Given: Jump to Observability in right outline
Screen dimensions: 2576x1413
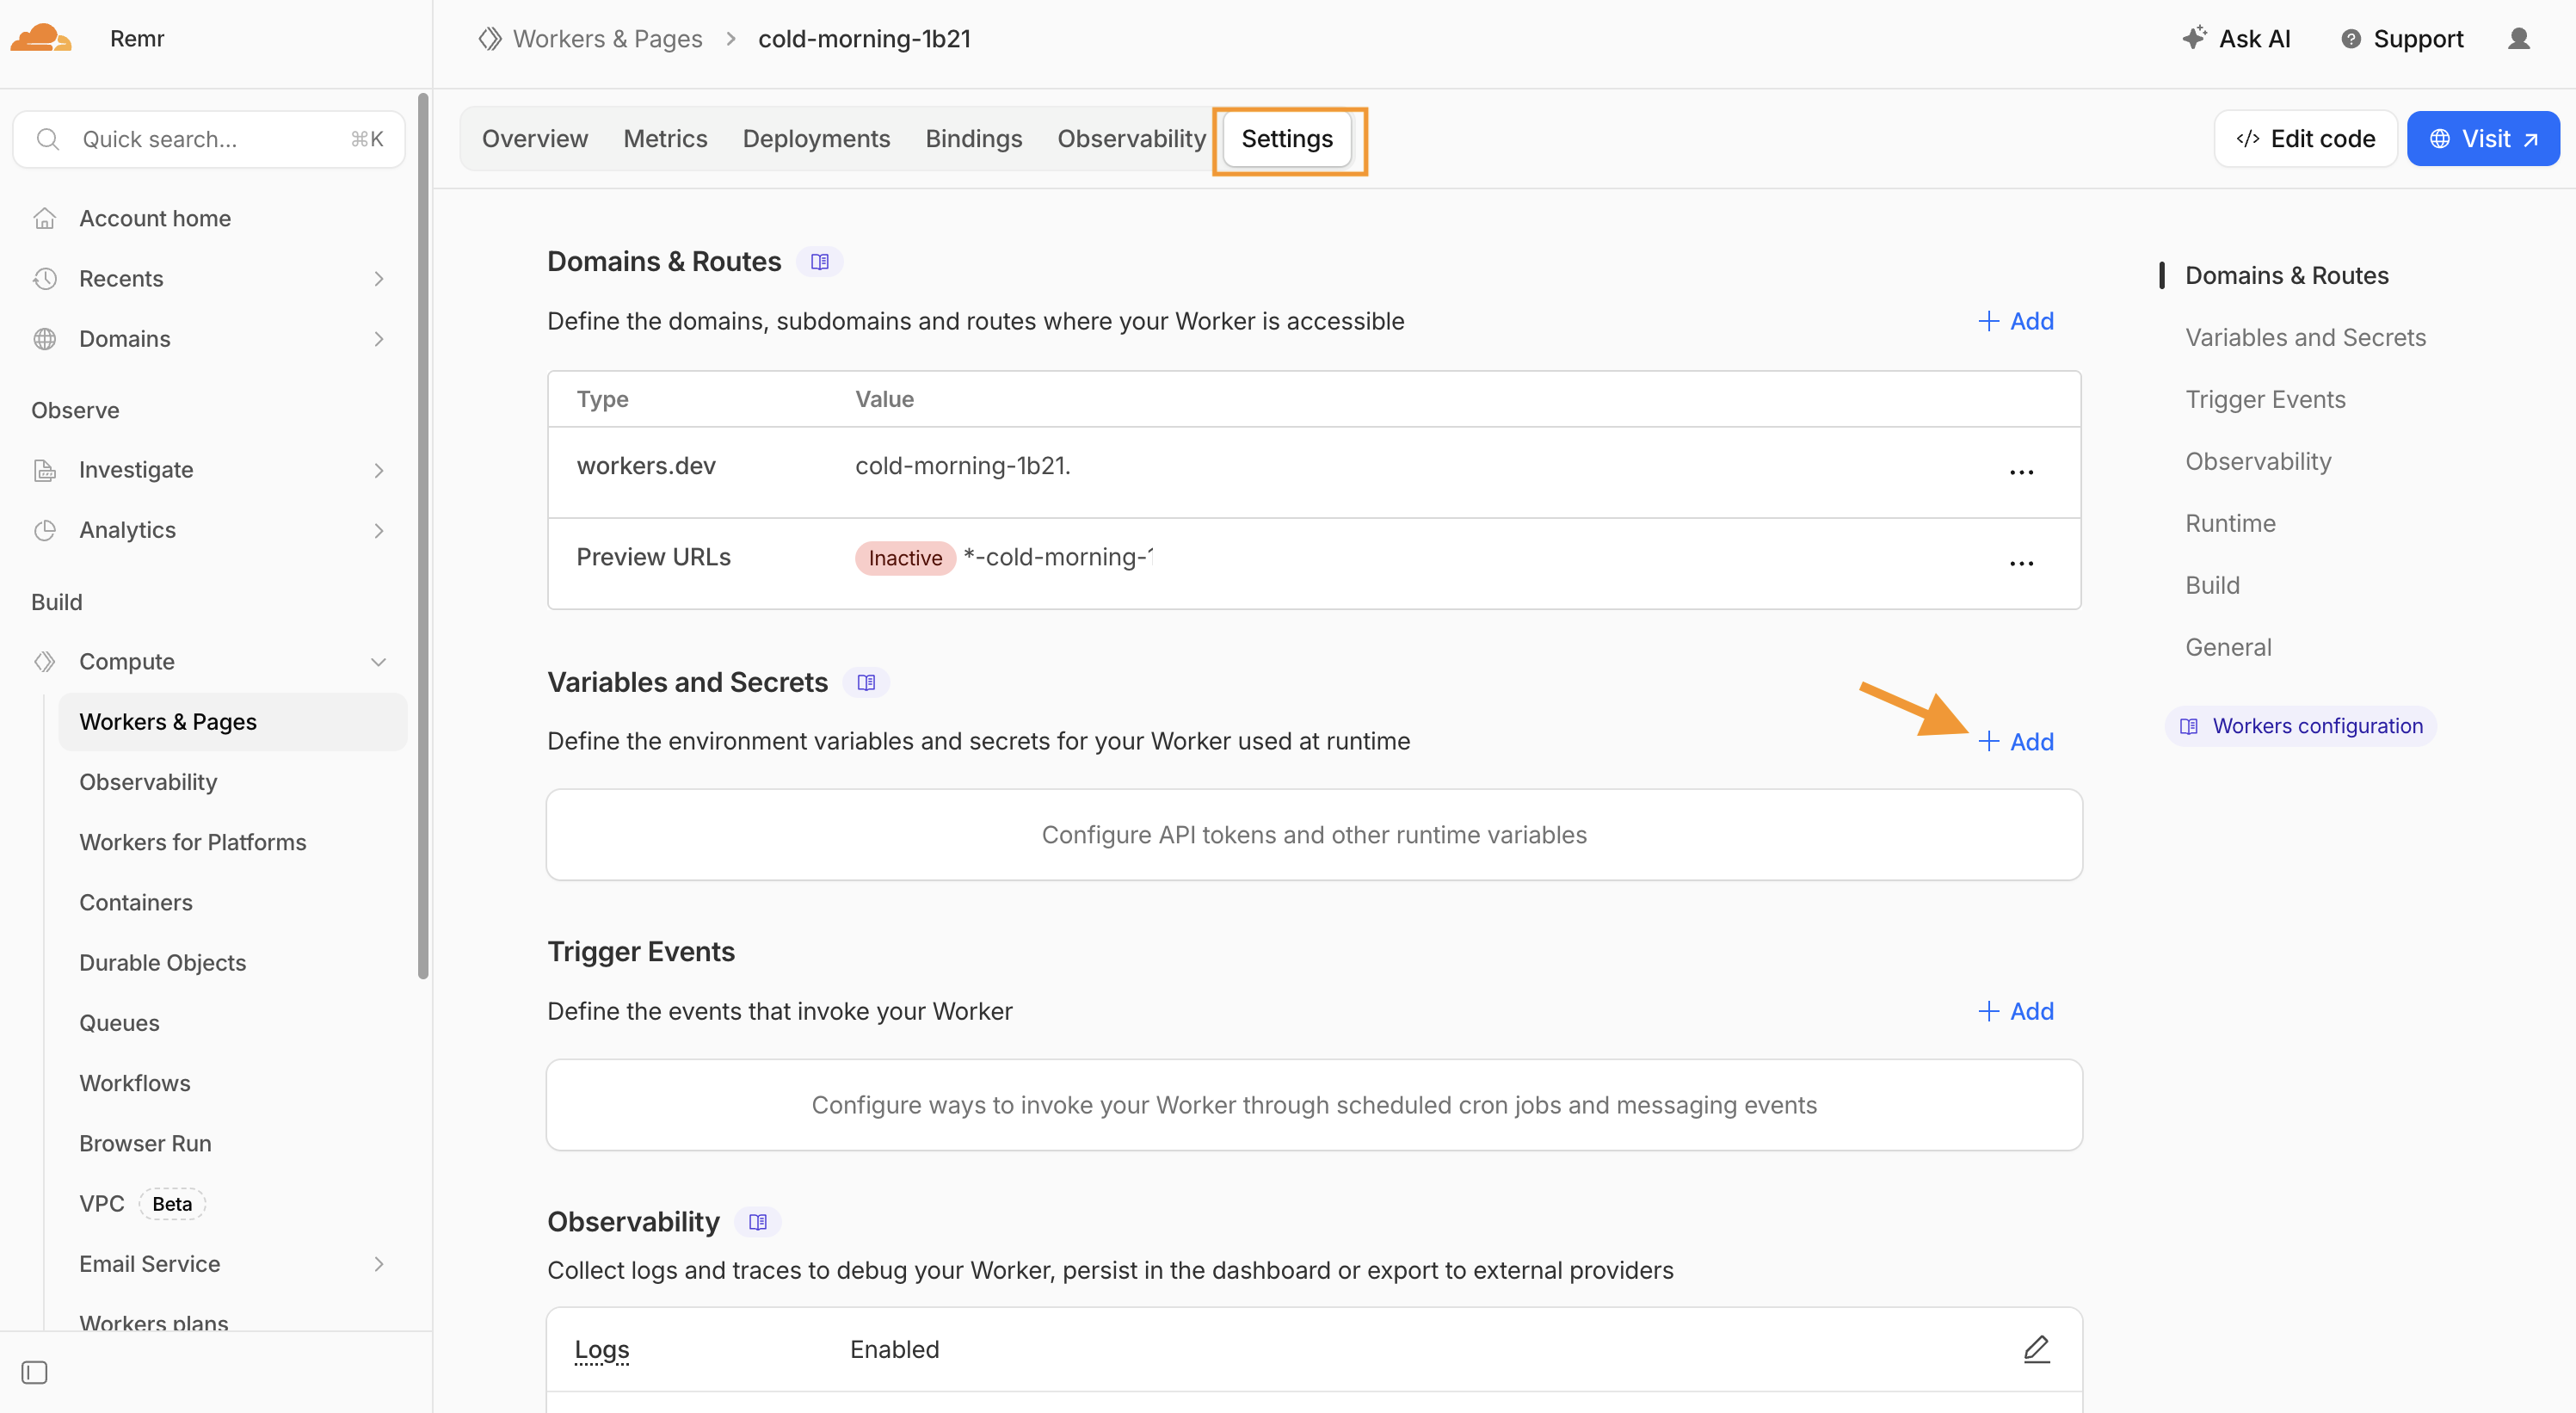Looking at the screenshot, I should point(2258,461).
